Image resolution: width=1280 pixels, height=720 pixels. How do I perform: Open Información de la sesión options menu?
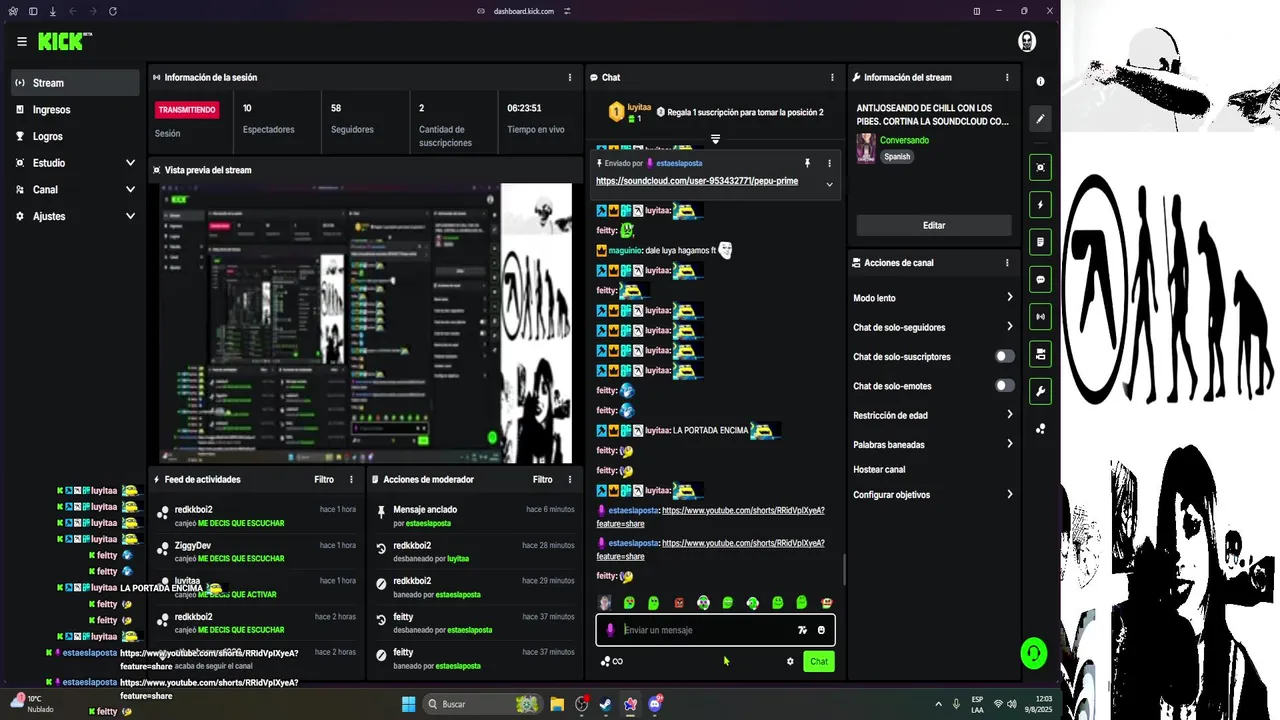pyautogui.click(x=570, y=77)
